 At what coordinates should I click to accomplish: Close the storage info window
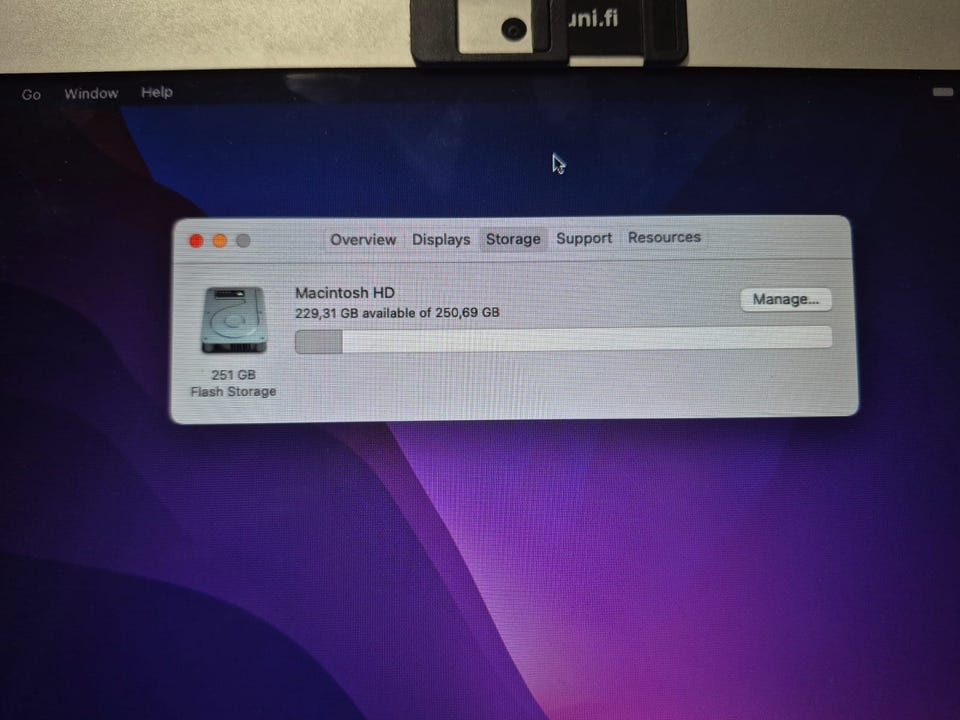coord(196,241)
